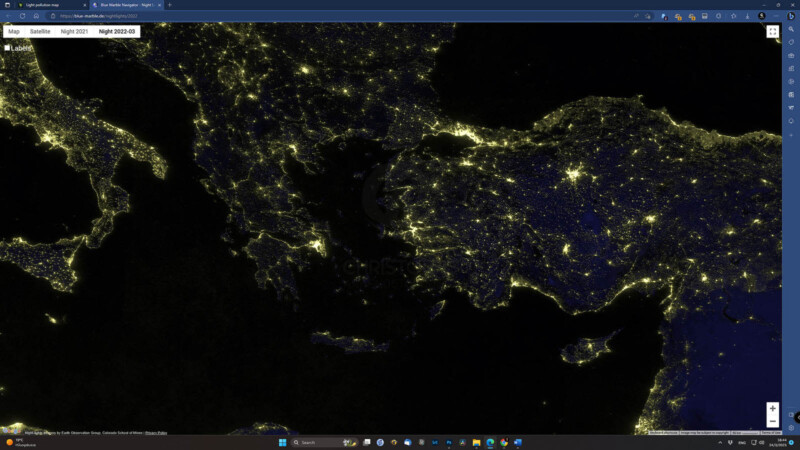Image resolution: width=800 pixels, height=450 pixels.
Task: Reload the page with refresh button
Action: 22,16
